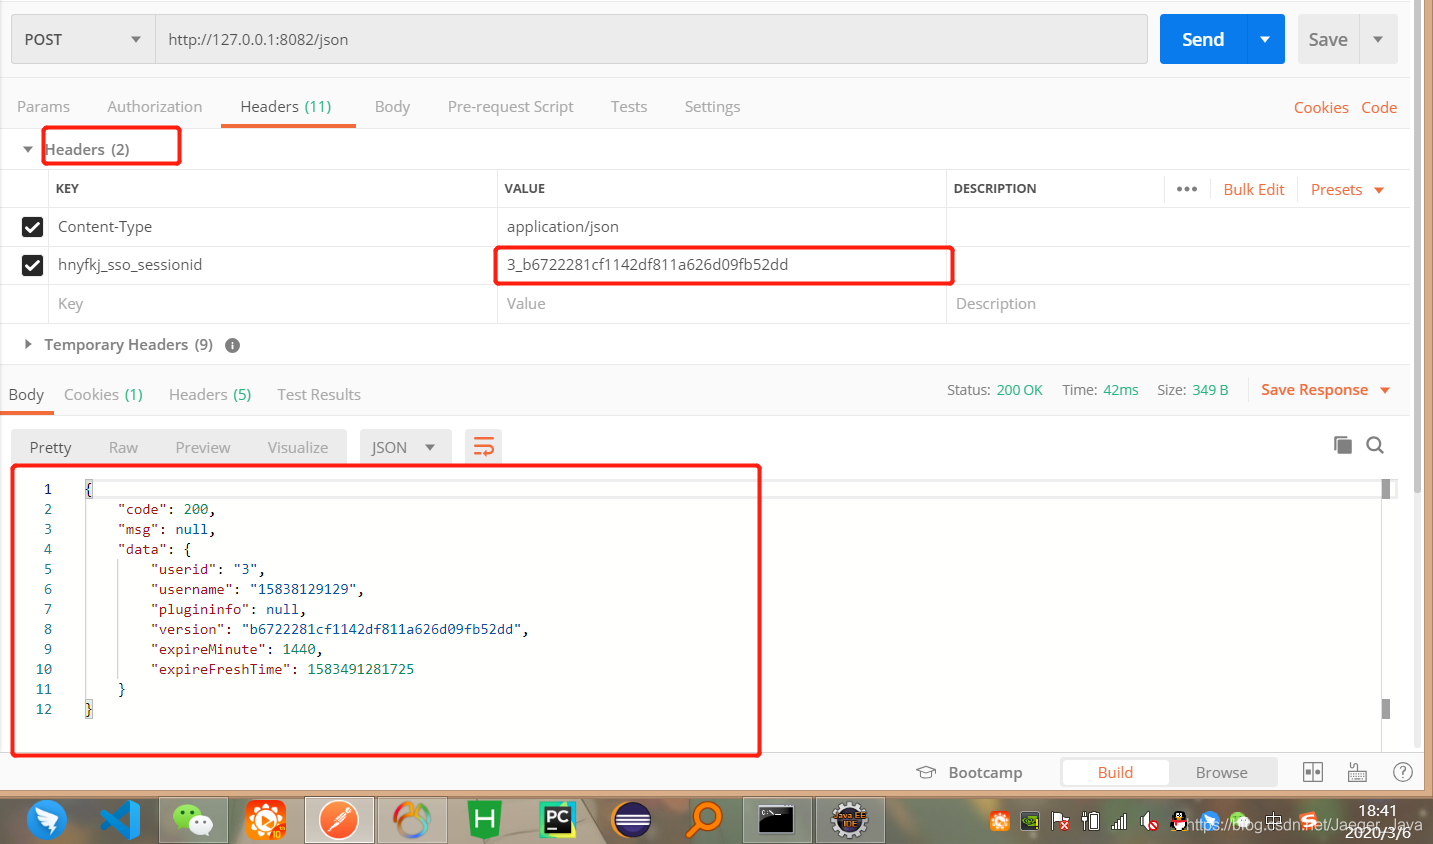Open the orange magnifier search app
Viewport: 1433px width, 844px height.
[x=704, y=820]
